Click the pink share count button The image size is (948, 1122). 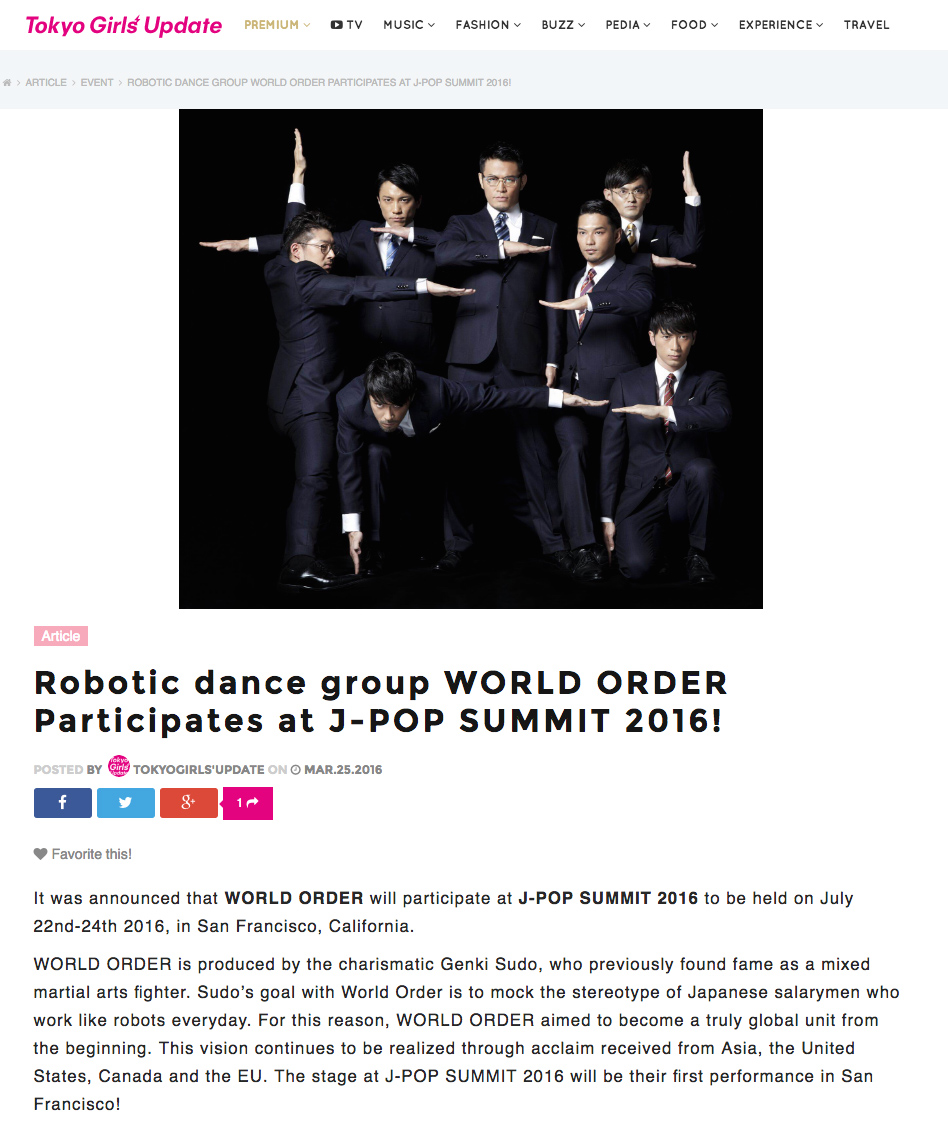248,803
